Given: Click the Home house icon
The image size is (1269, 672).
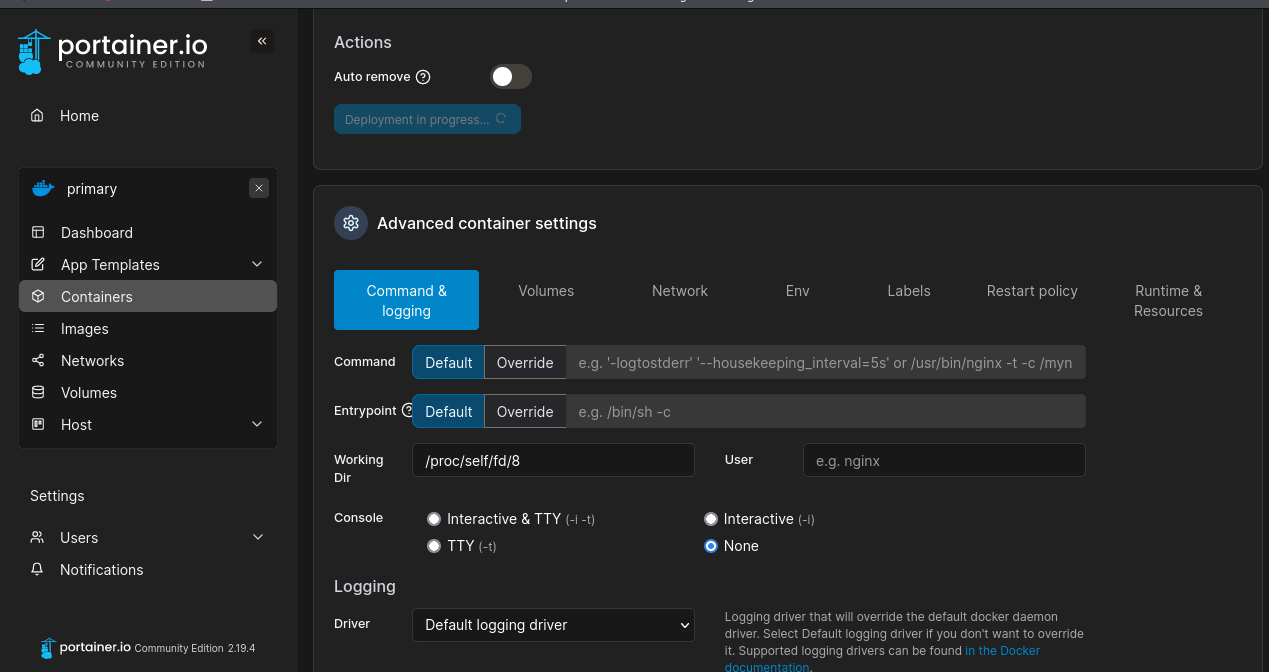Looking at the screenshot, I should (37, 115).
